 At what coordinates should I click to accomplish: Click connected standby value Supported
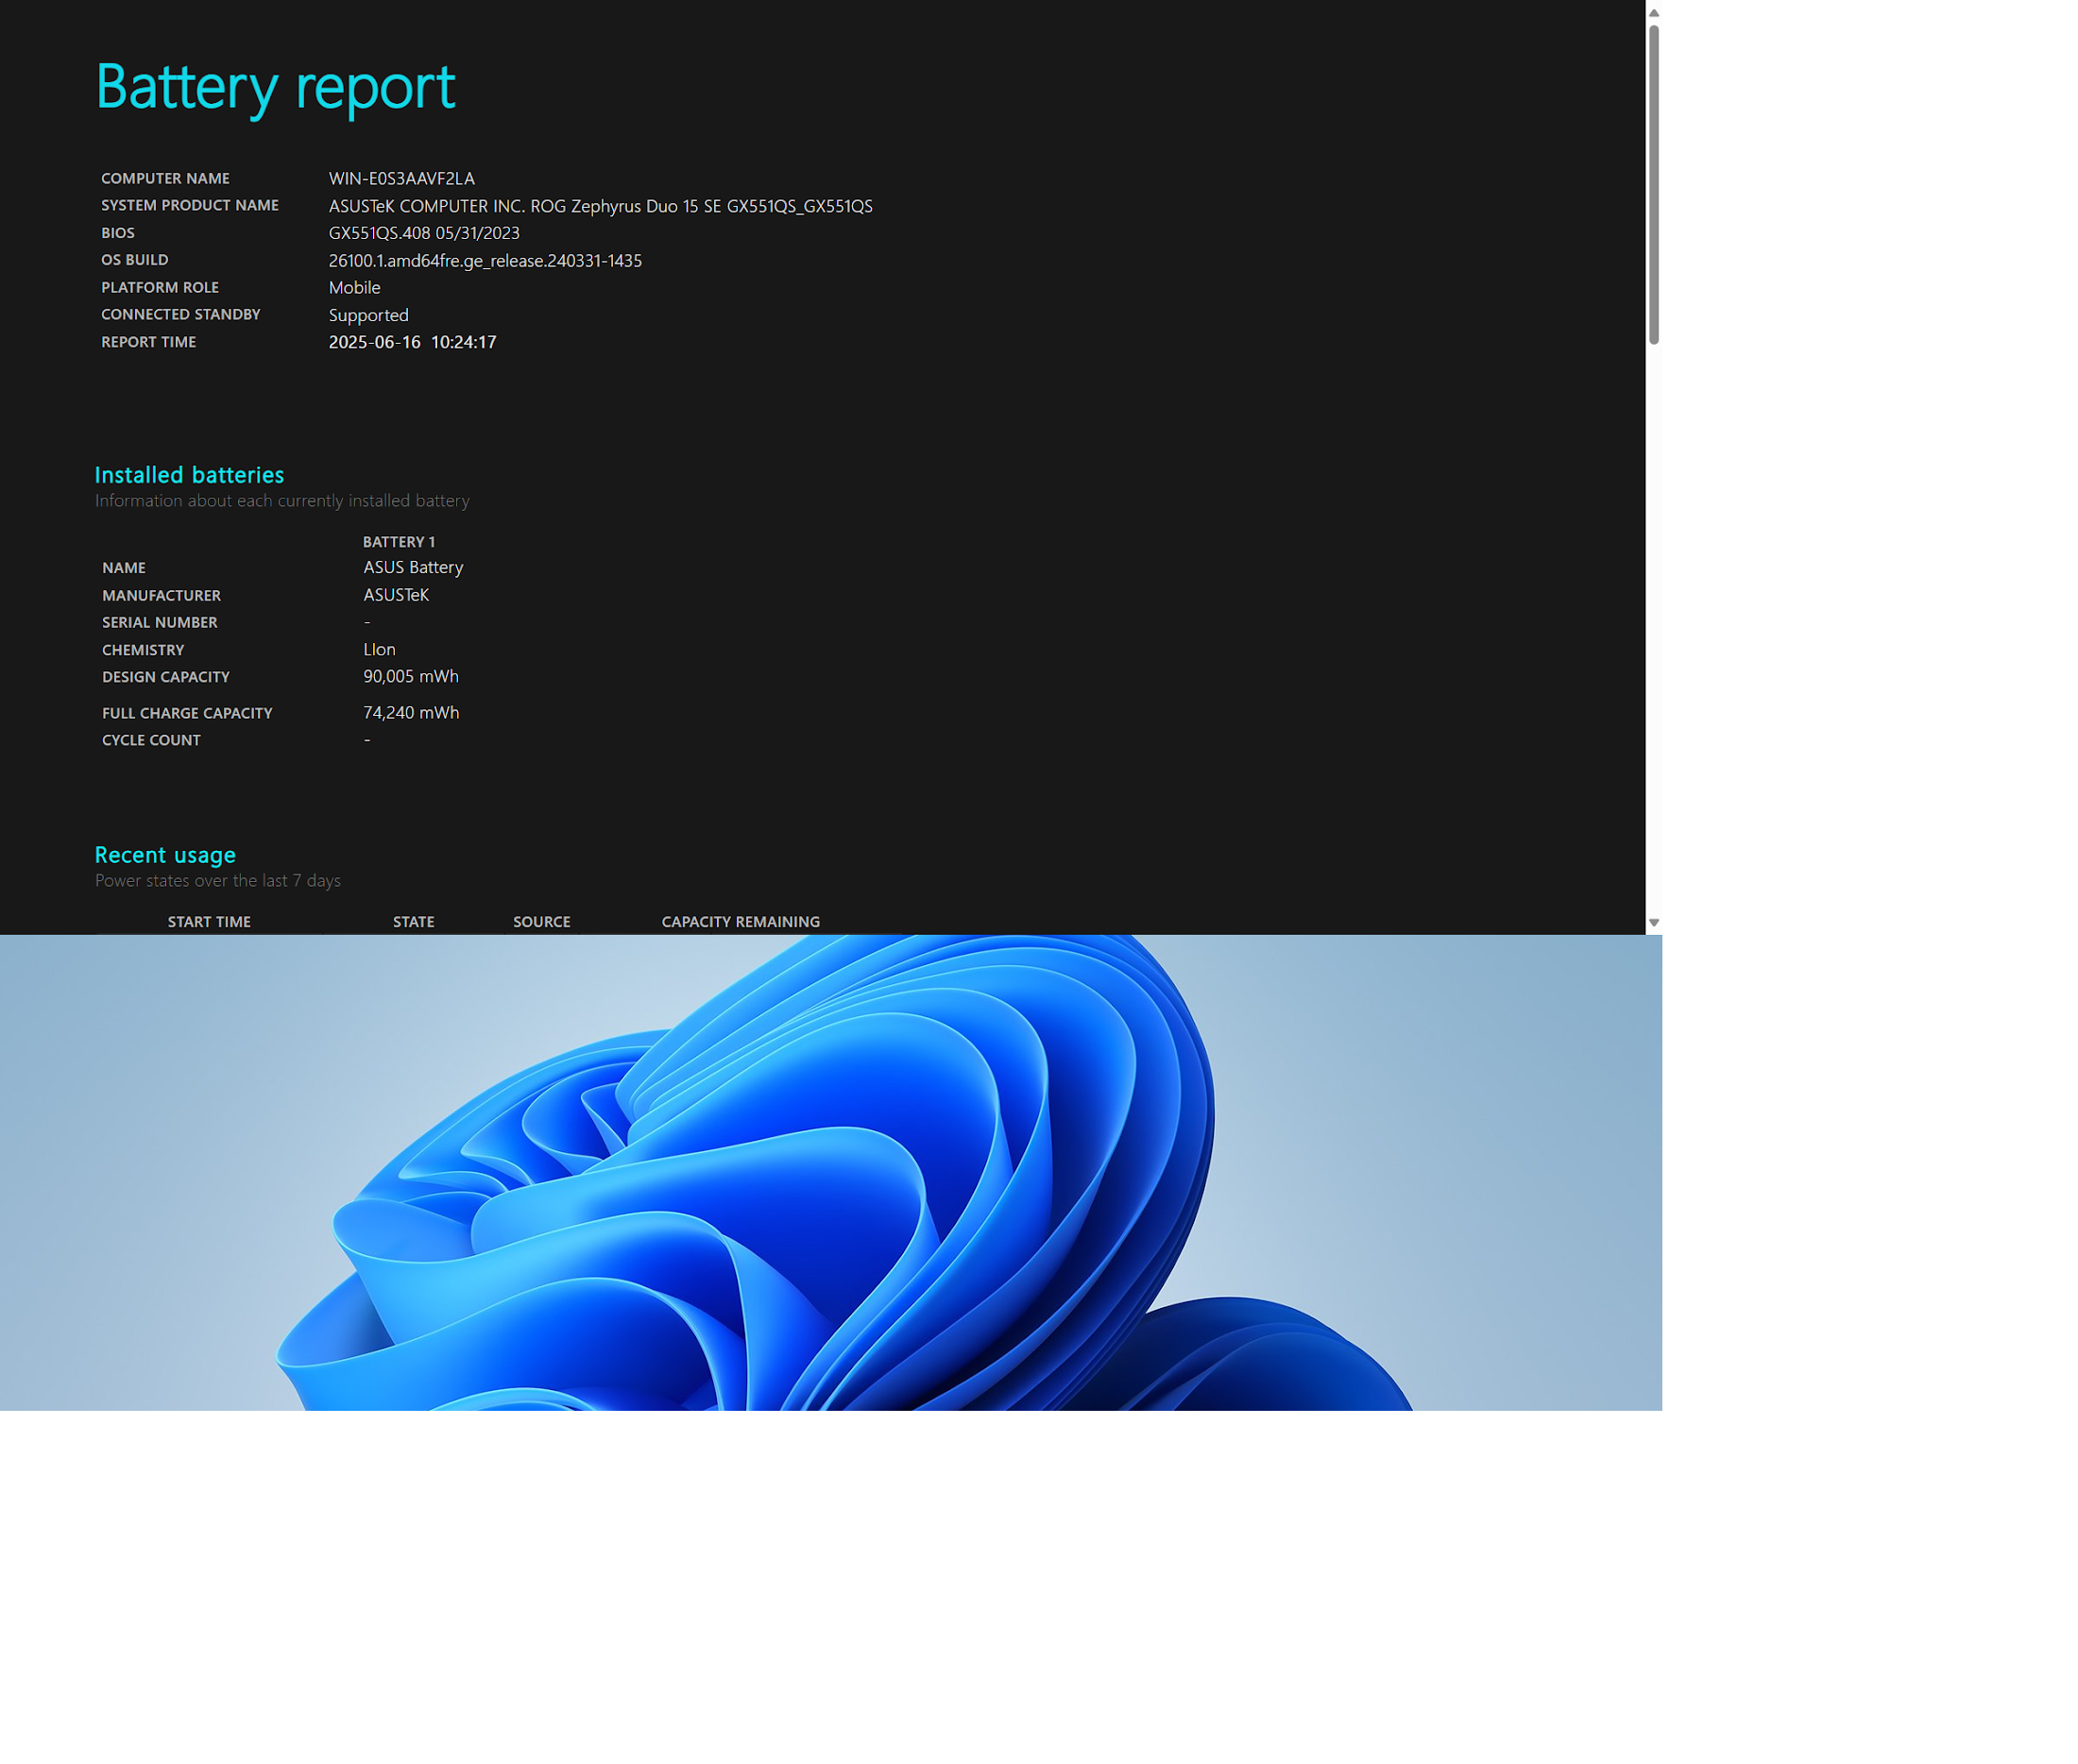click(x=369, y=315)
